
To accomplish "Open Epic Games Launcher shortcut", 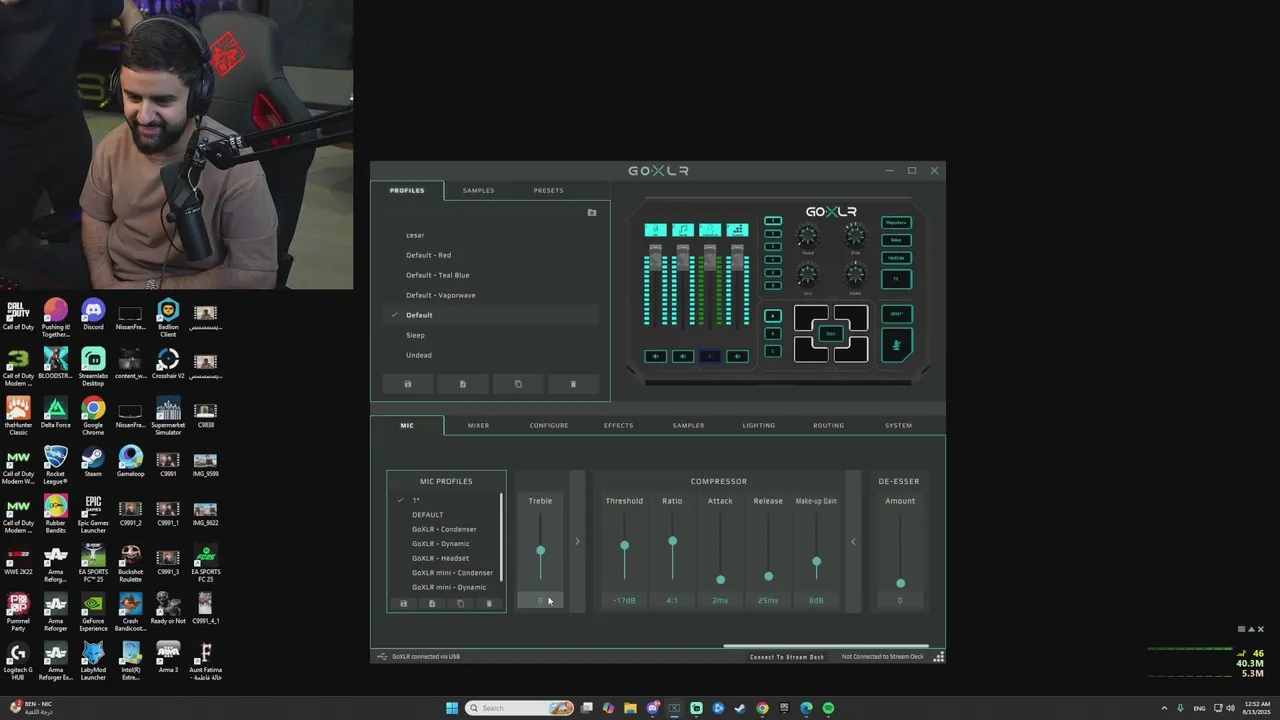I will pyautogui.click(x=93, y=513).
